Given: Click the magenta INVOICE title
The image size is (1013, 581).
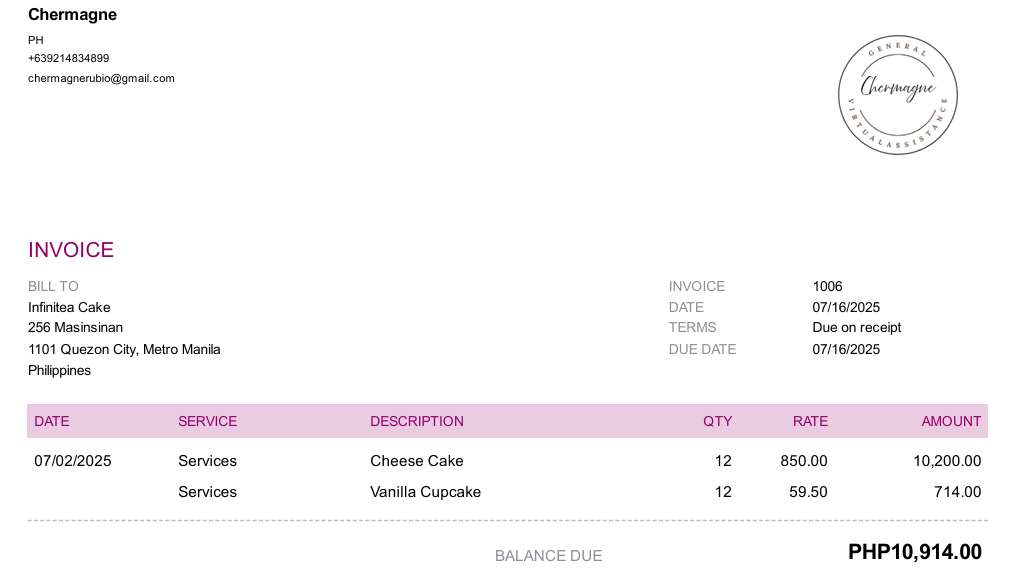Looking at the screenshot, I should coord(71,249).
